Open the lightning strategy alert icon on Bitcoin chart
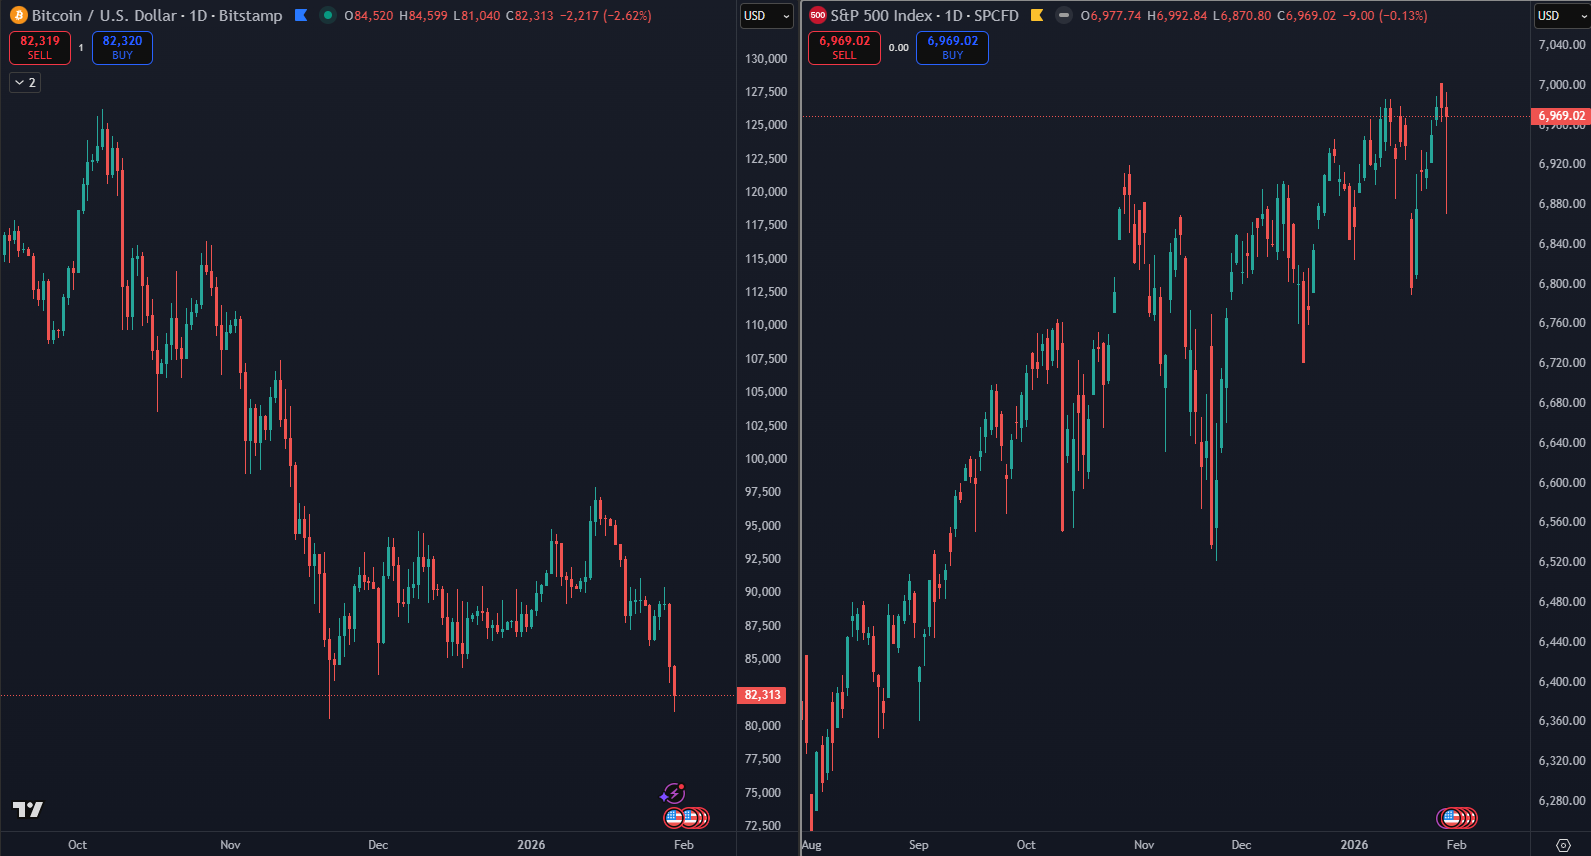The width and height of the screenshot is (1591, 856). point(673,794)
